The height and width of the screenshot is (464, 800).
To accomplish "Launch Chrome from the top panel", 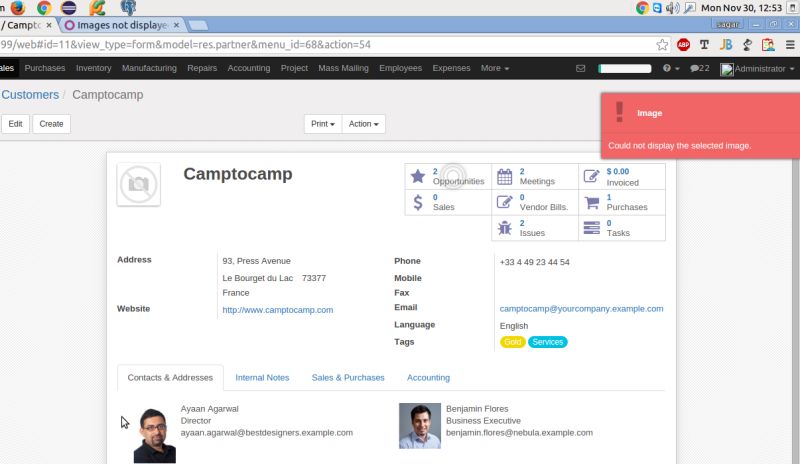I will click(x=44, y=8).
